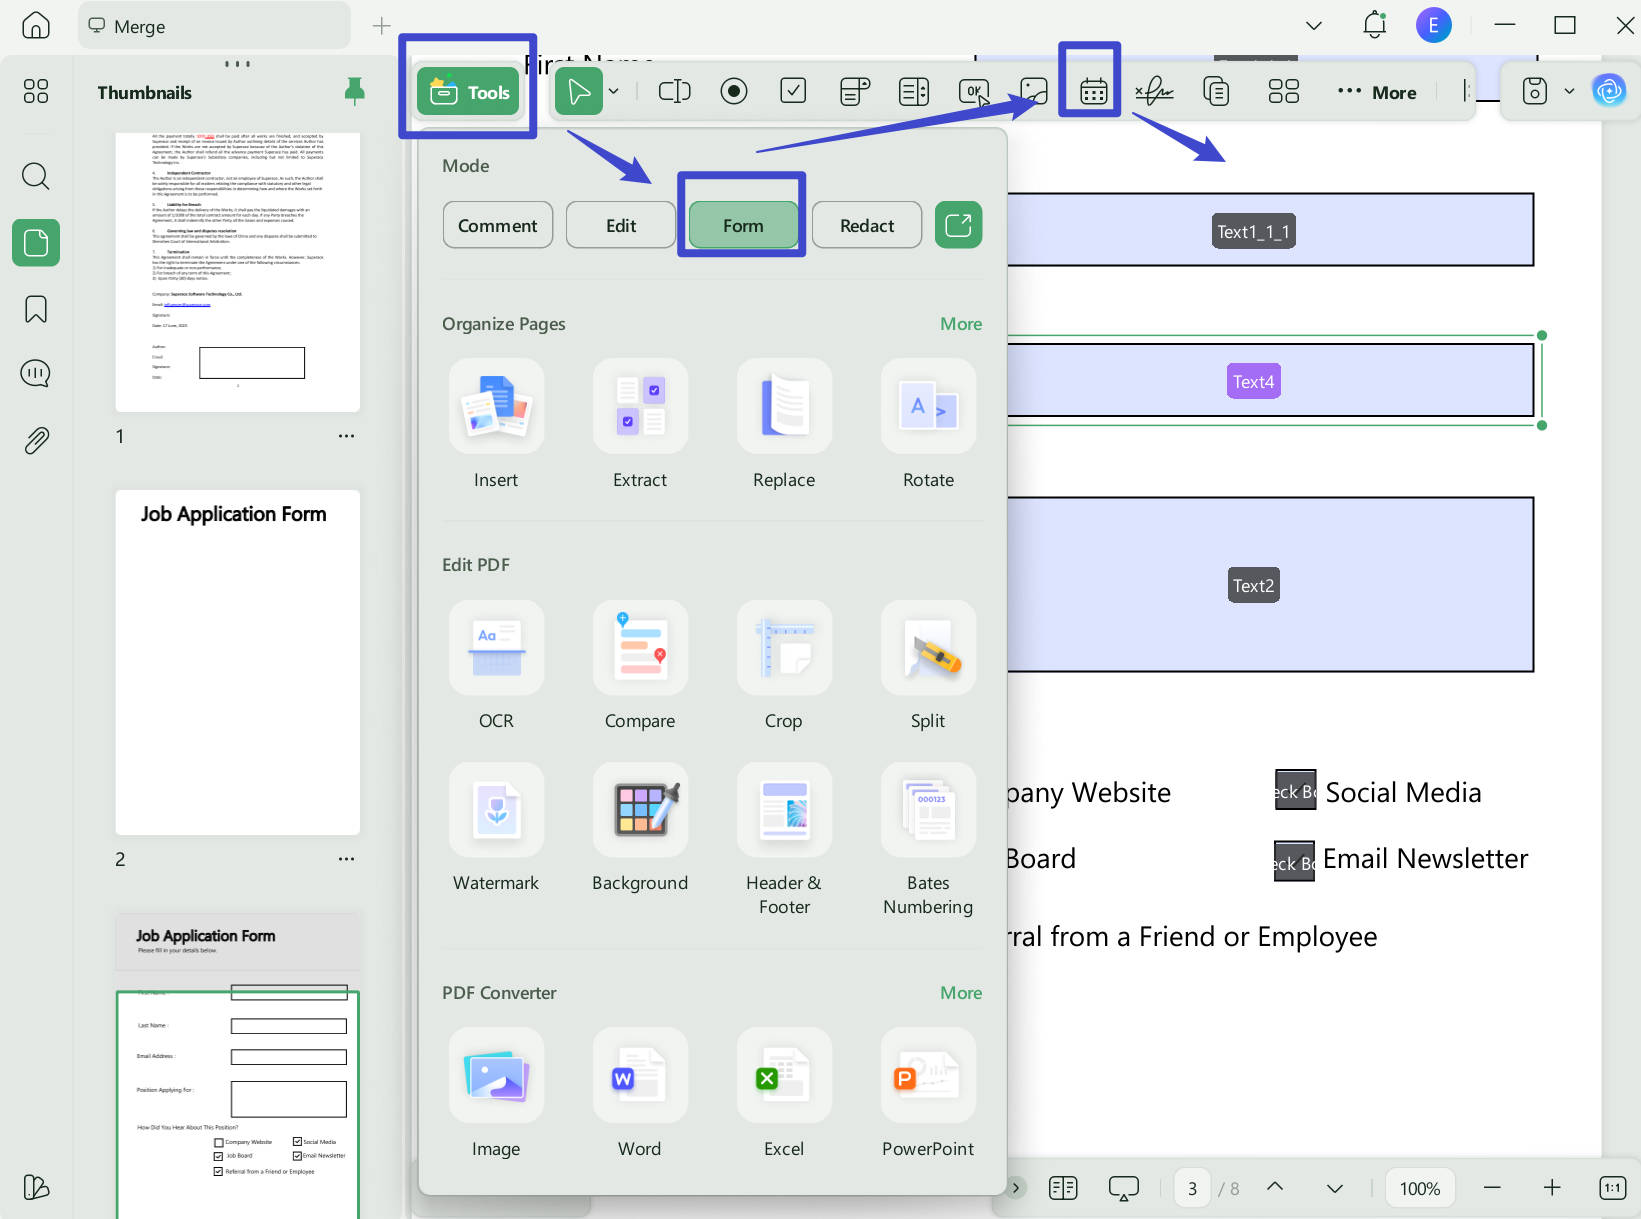Image resolution: width=1641 pixels, height=1219 pixels.
Task: Select the pointer selection tool
Action: point(578,92)
